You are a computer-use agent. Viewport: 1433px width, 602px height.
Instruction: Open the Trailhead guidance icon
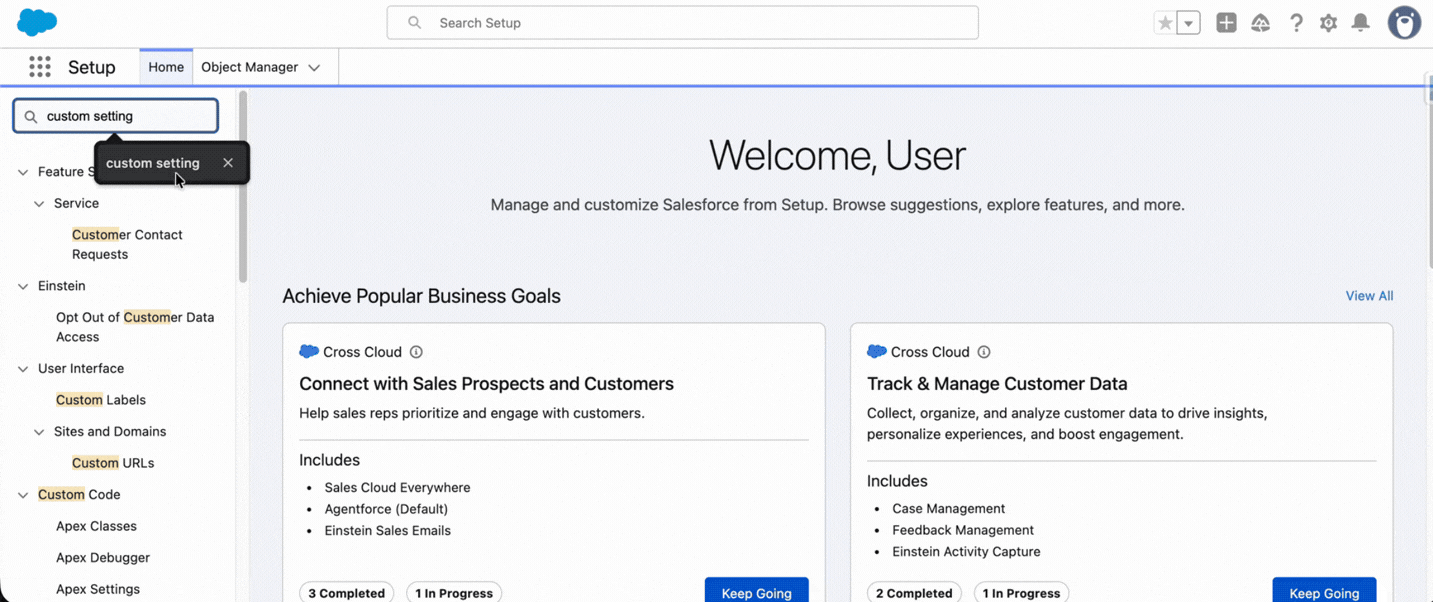(x=1260, y=23)
